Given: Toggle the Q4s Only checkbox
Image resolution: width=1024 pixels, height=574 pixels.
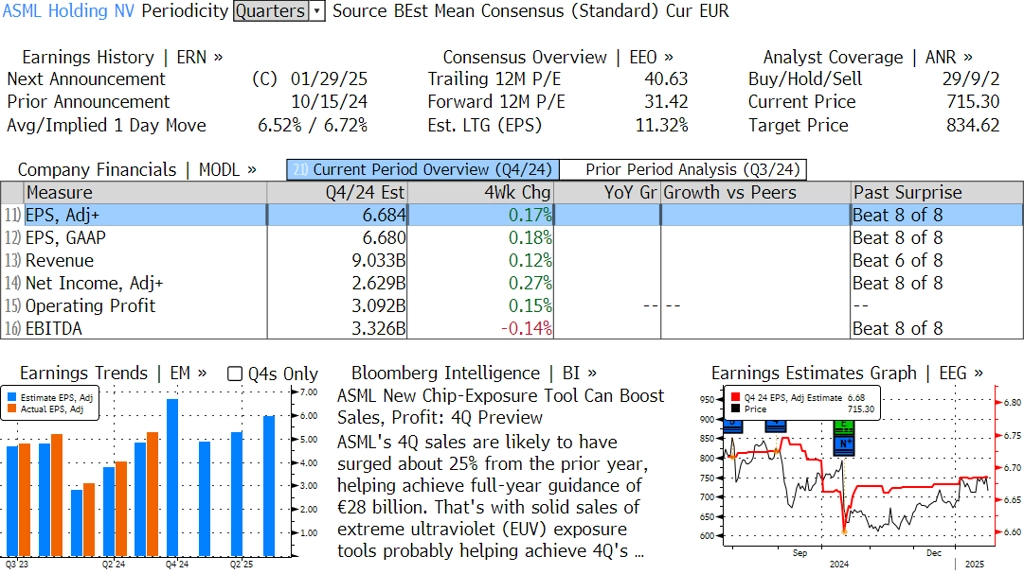Looking at the screenshot, I should [x=234, y=374].
